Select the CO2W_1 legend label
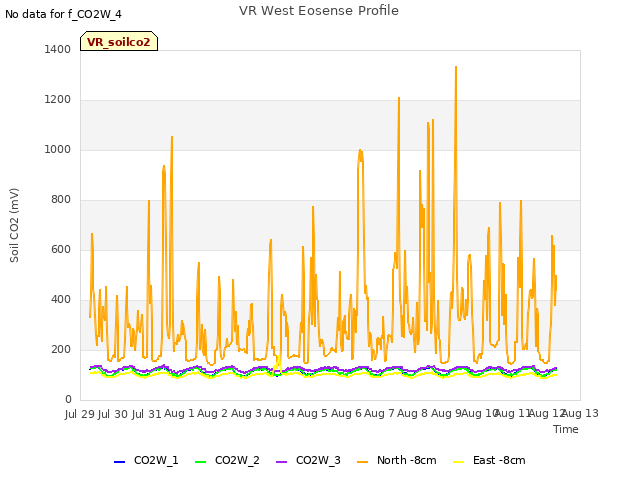 pos(156,460)
